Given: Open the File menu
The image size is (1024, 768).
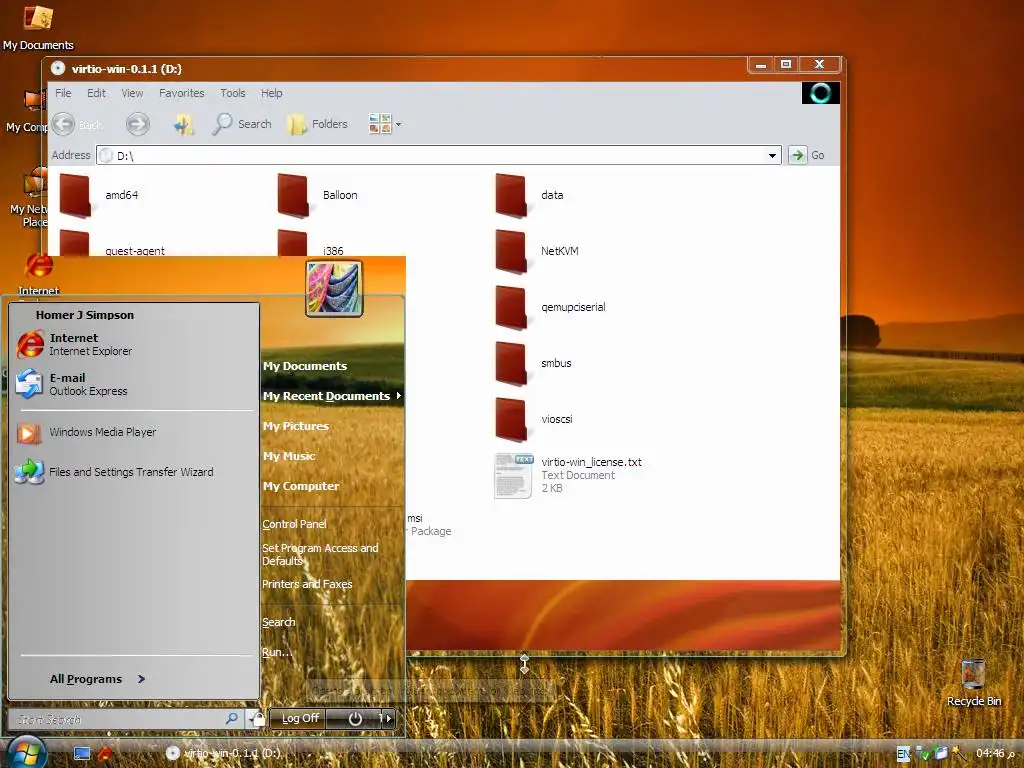Looking at the screenshot, I should [63, 93].
